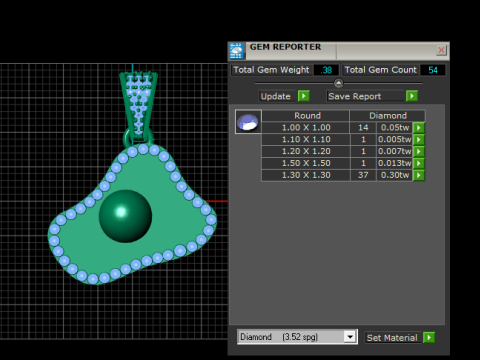Click the 0.013tw weight cell

click(x=395, y=163)
